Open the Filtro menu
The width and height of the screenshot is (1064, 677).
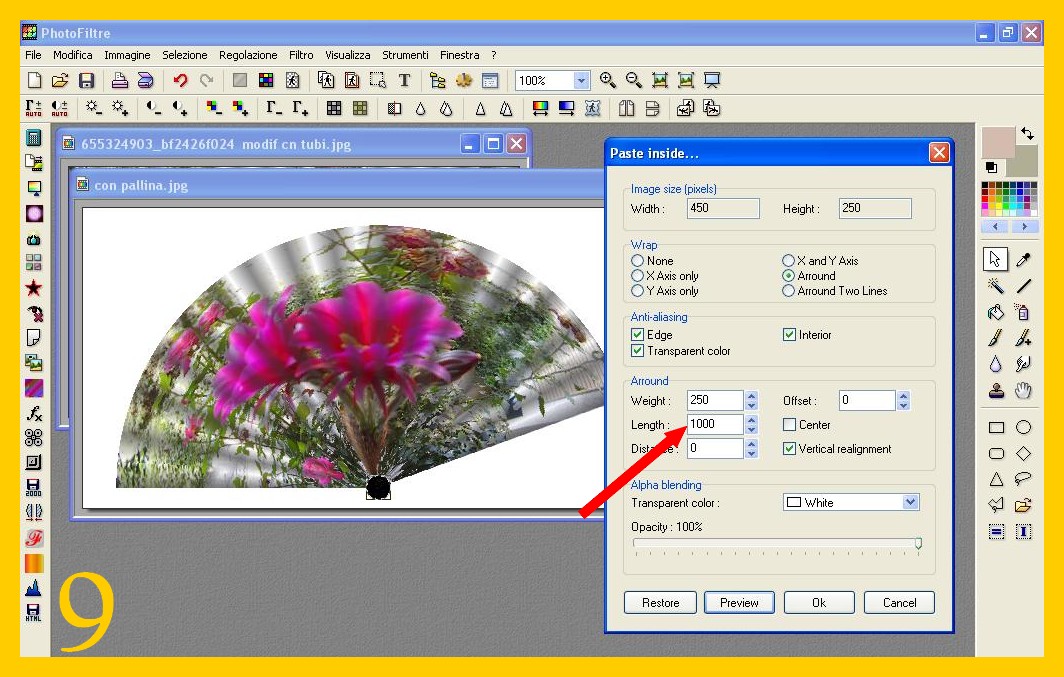(301, 55)
